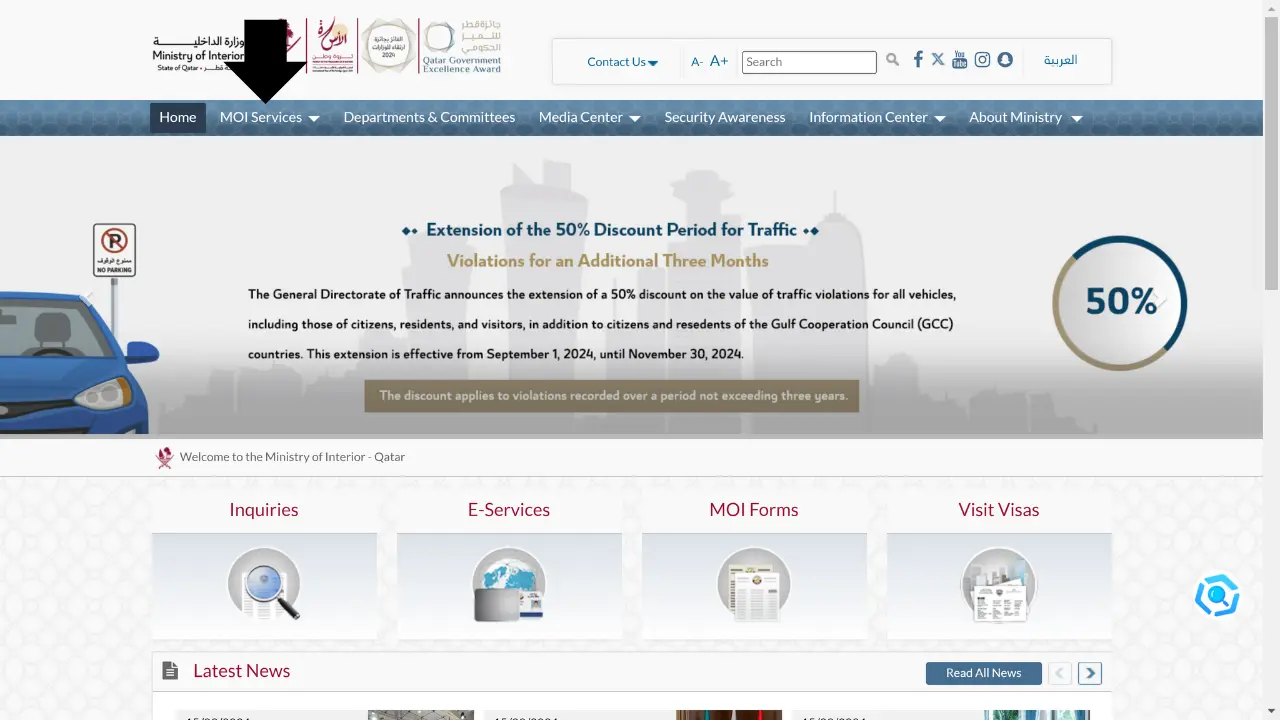The width and height of the screenshot is (1280, 720).
Task: Click the search magnifier icon
Action: (892, 61)
